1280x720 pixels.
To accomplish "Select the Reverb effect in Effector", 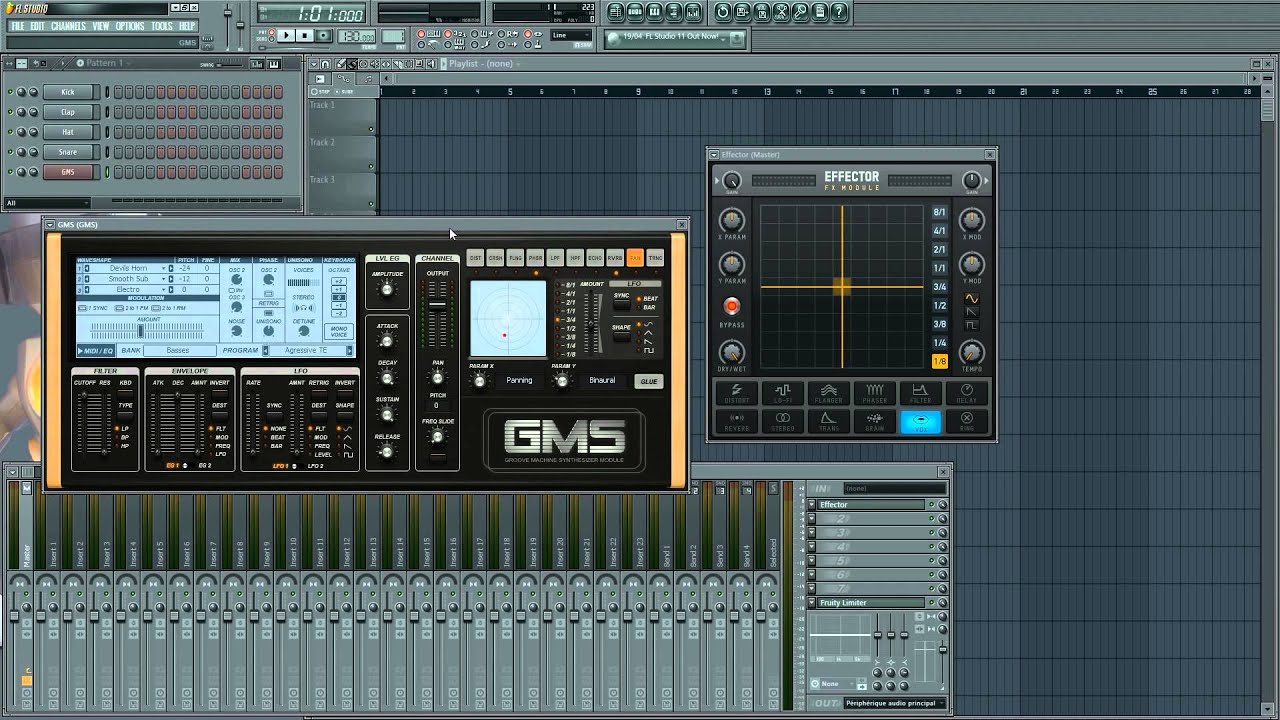I will pos(736,422).
